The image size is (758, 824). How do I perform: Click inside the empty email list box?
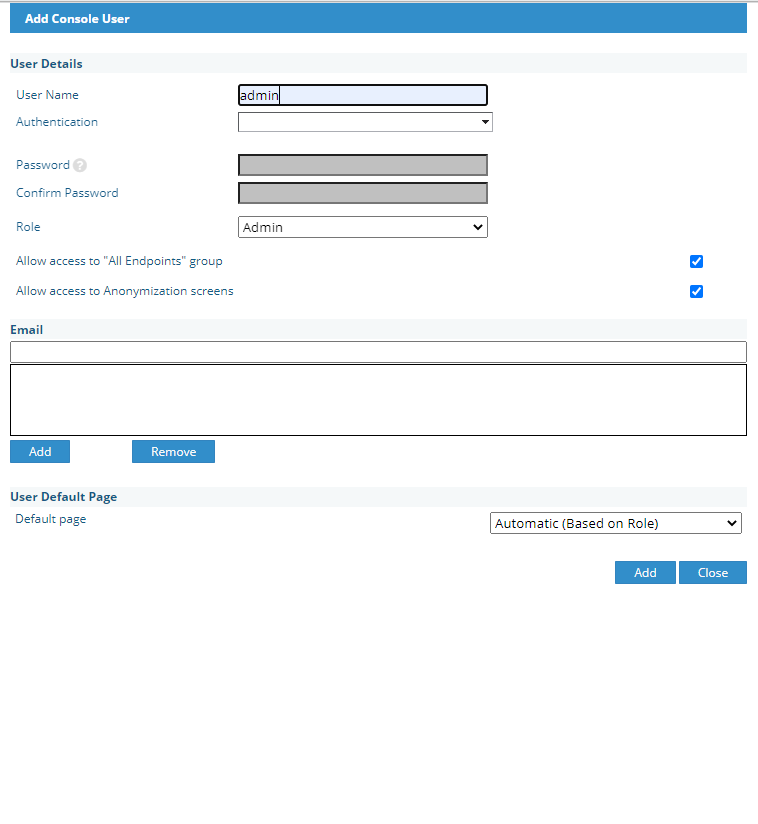[378, 400]
